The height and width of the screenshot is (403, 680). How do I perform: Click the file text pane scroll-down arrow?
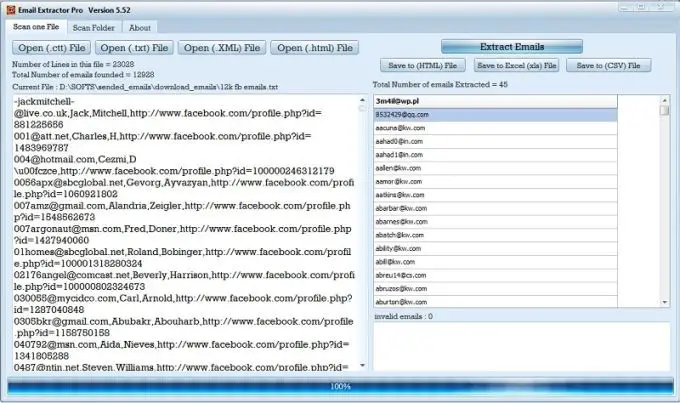point(363,366)
